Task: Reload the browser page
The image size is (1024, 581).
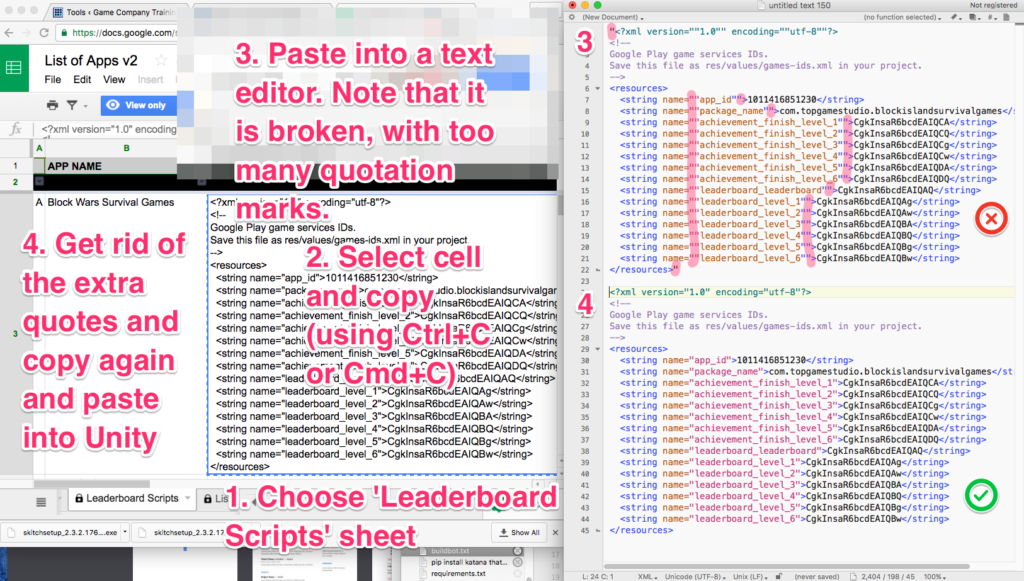Action: coord(44,33)
